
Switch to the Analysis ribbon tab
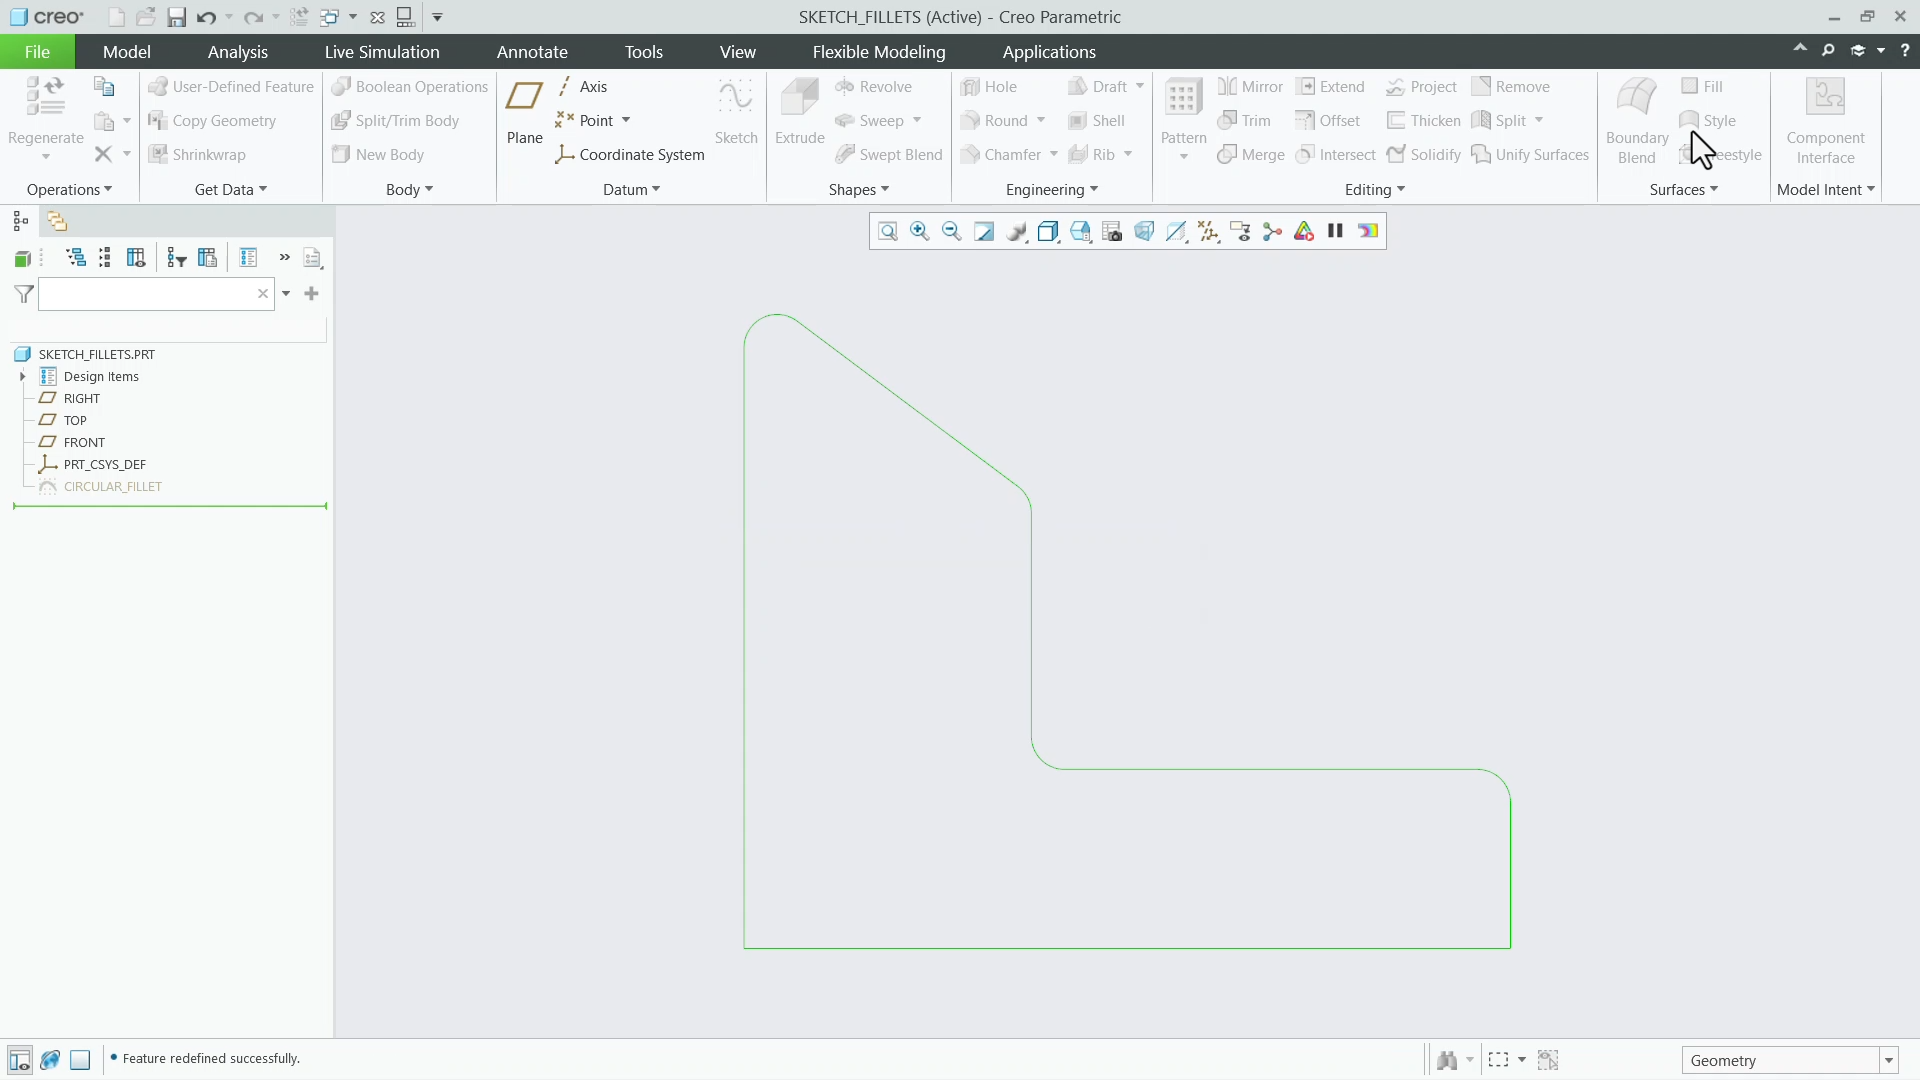237,52
